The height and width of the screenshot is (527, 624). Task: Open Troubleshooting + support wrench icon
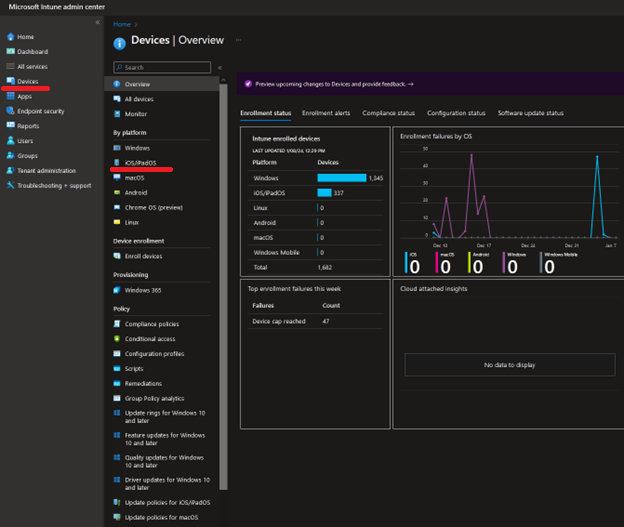tap(11, 185)
